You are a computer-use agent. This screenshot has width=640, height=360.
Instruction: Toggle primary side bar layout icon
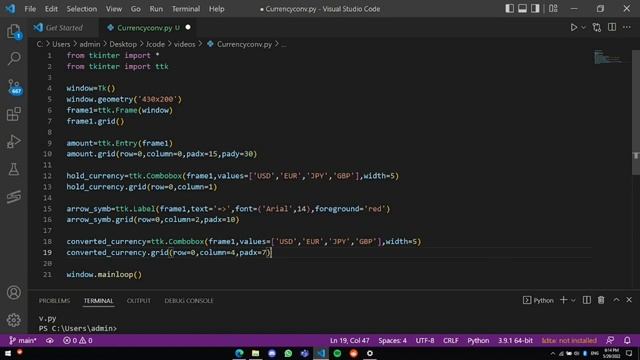(509, 9)
